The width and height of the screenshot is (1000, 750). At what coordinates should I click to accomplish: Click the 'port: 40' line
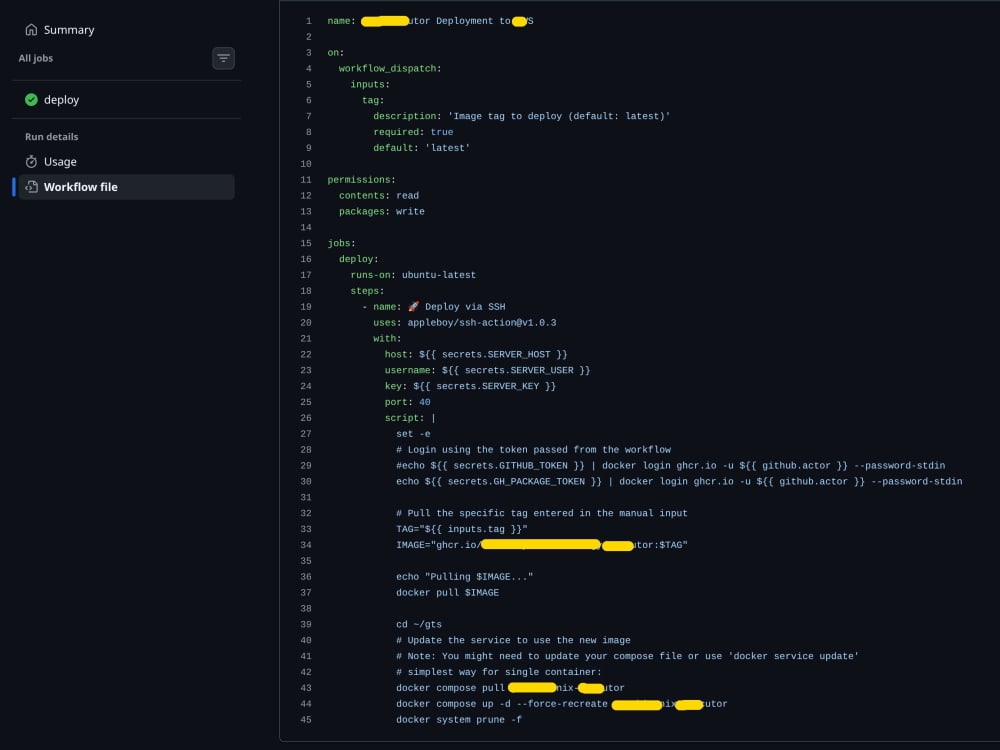[408, 402]
